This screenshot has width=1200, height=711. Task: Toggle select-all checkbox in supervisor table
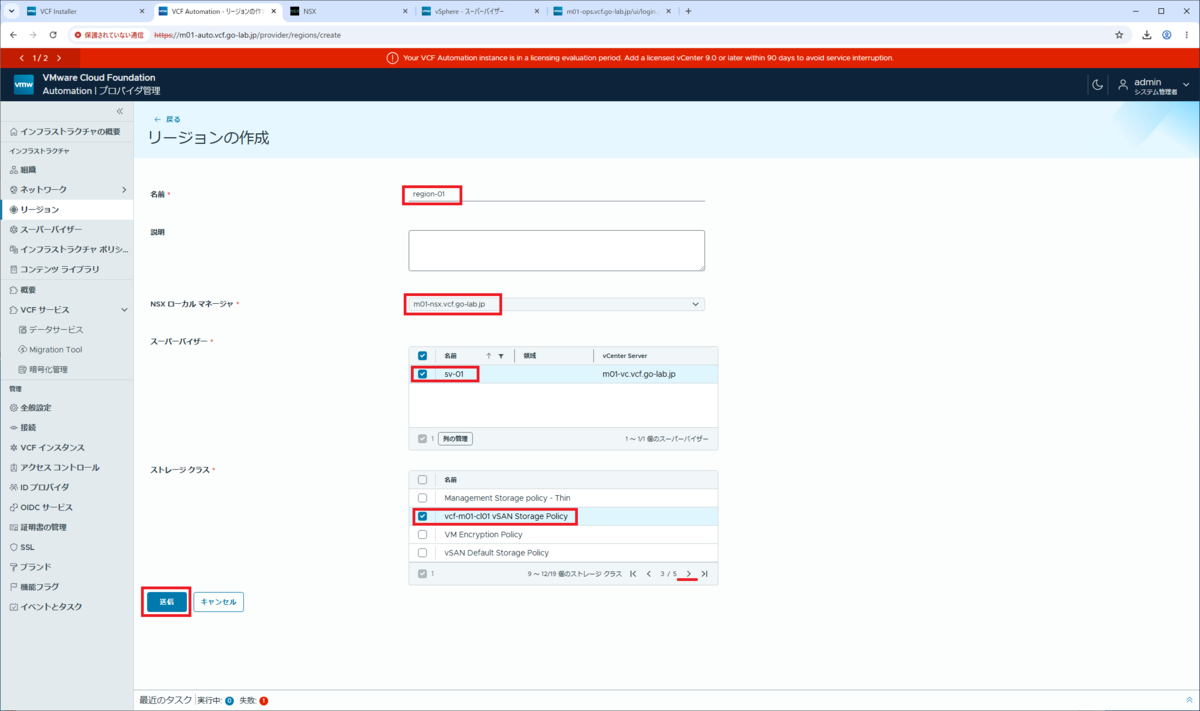[x=422, y=356]
